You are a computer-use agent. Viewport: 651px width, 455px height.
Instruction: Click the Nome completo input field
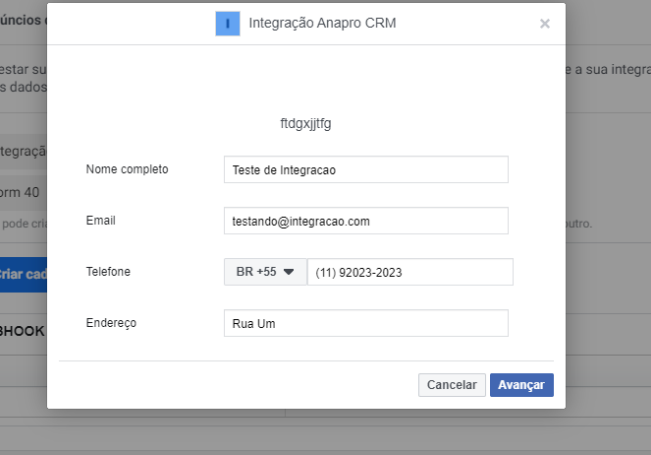pyautogui.click(x=366, y=169)
